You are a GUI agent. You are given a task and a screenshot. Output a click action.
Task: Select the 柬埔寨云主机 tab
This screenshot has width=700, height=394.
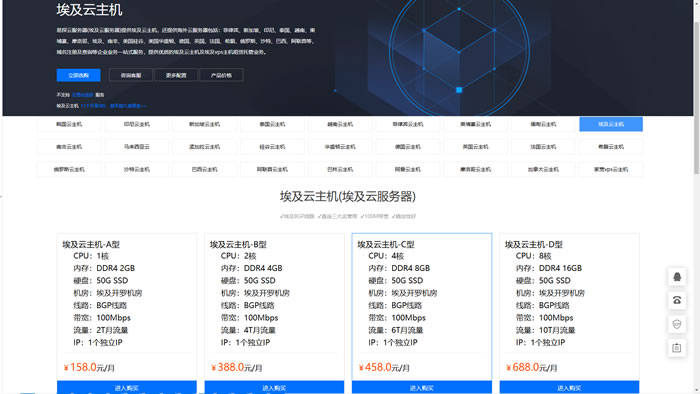point(475,124)
